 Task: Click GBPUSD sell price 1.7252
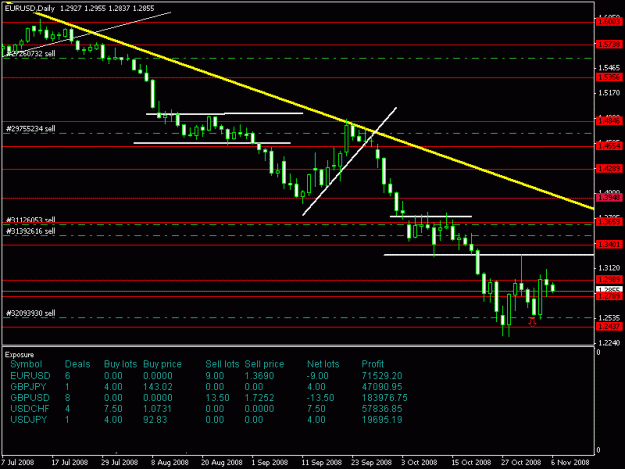pyautogui.click(x=259, y=398)
